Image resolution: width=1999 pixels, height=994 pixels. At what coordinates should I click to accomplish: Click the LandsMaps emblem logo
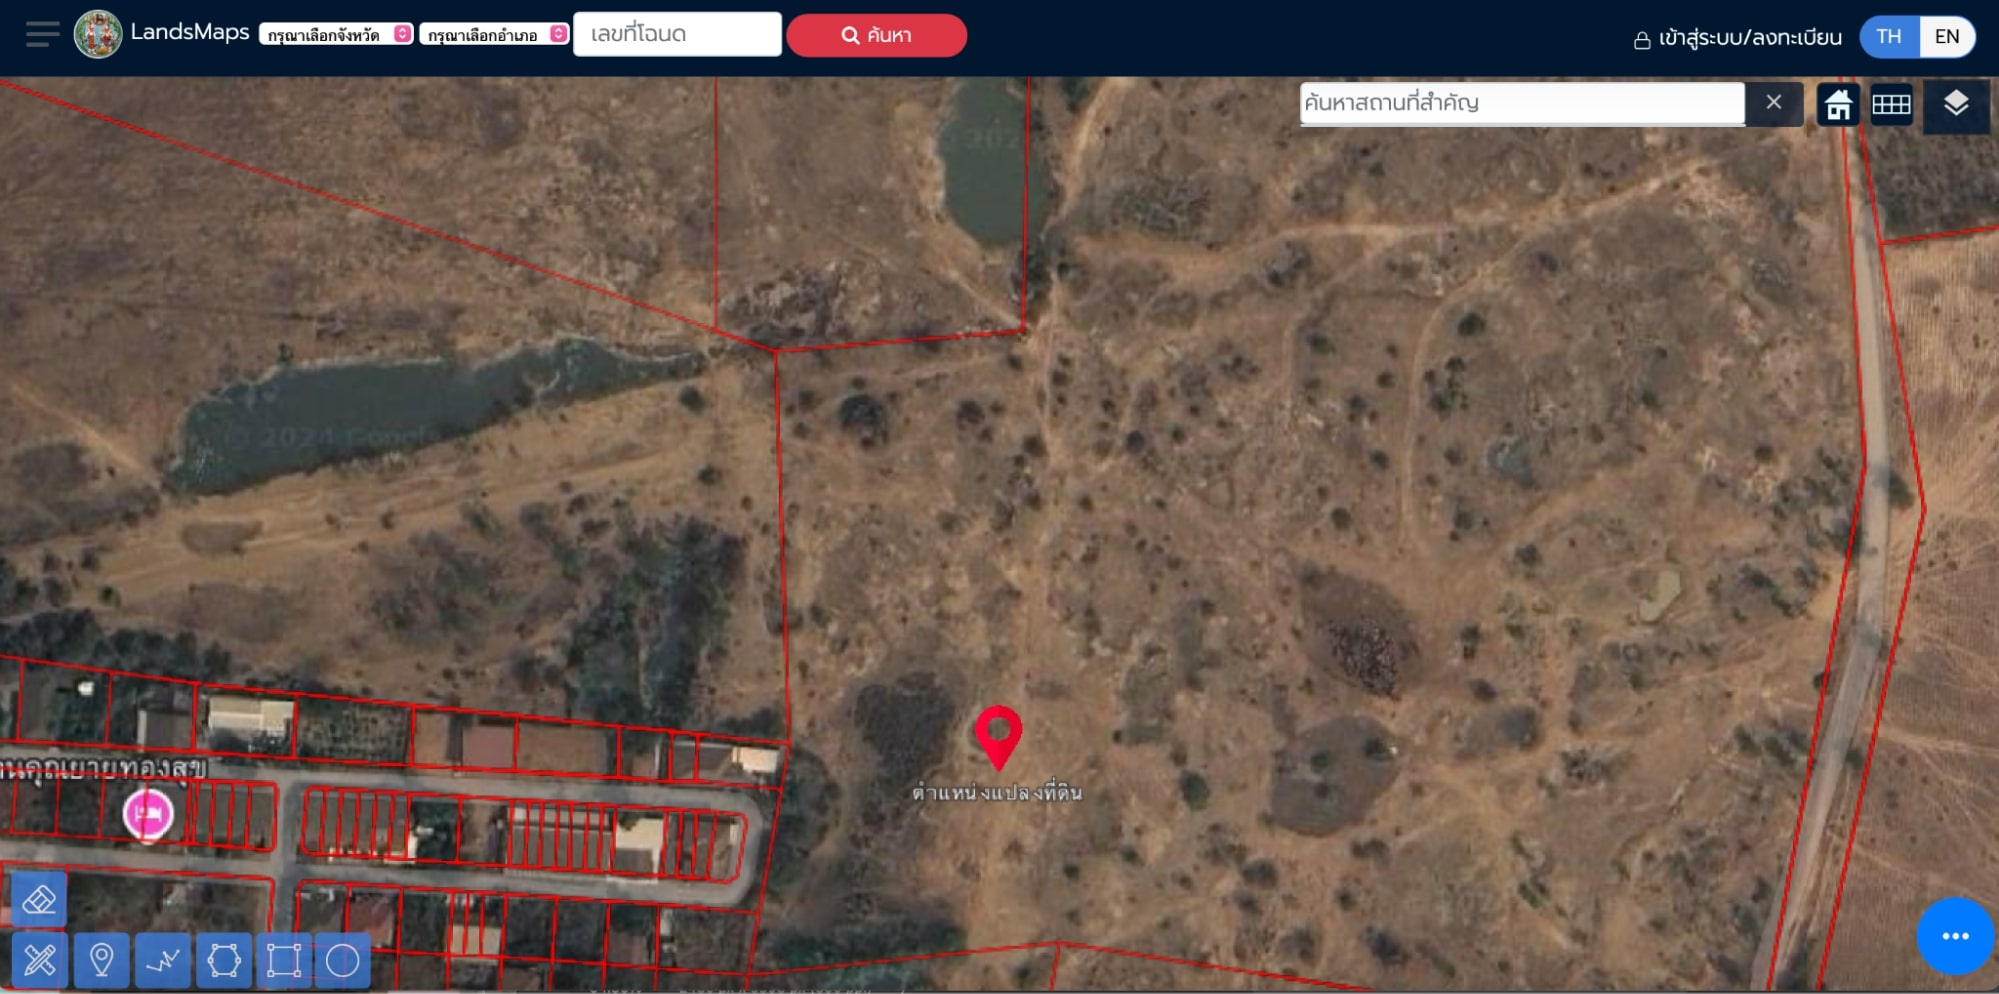(98, 35)
